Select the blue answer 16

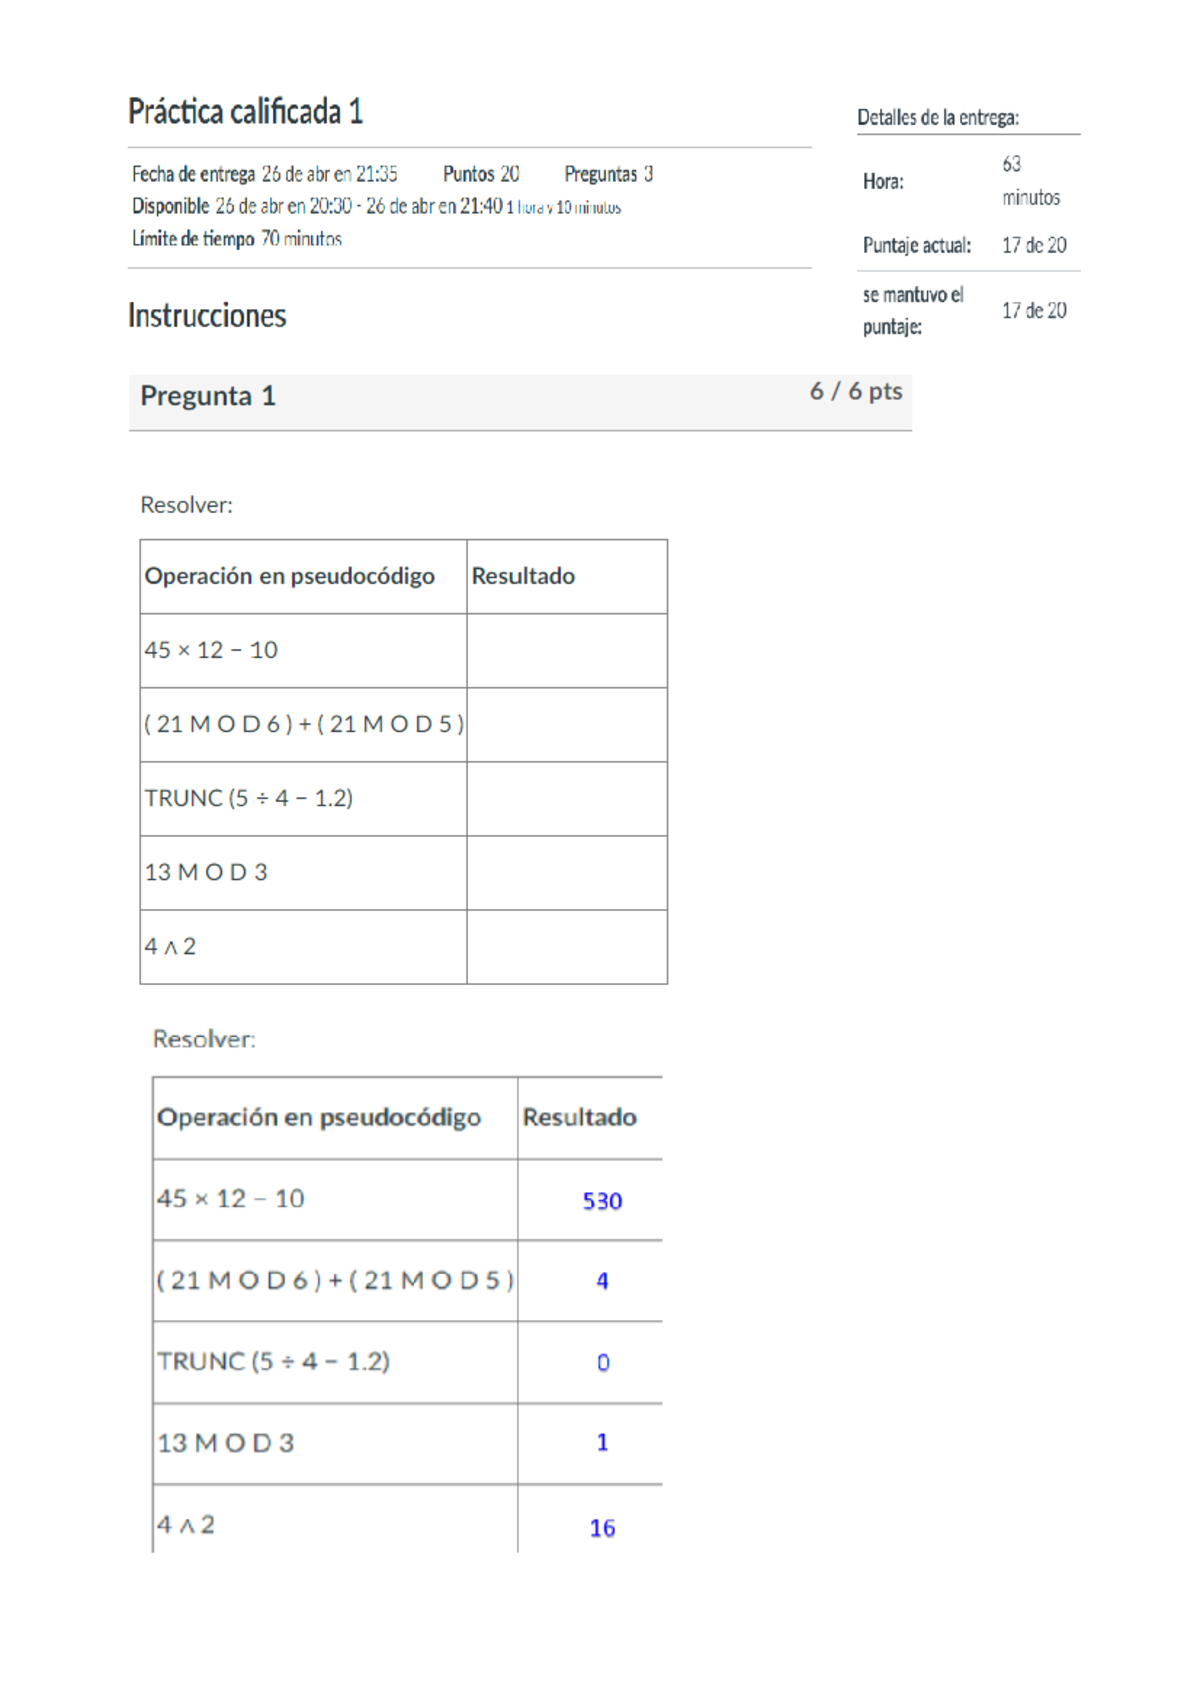click(602, 1528)
